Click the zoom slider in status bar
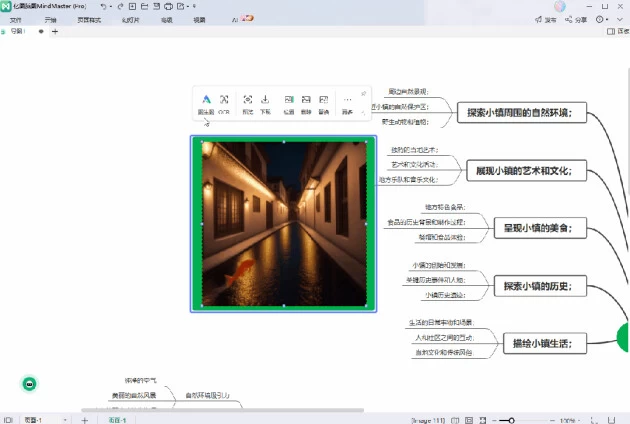630x424 pixels. [511, 420]
